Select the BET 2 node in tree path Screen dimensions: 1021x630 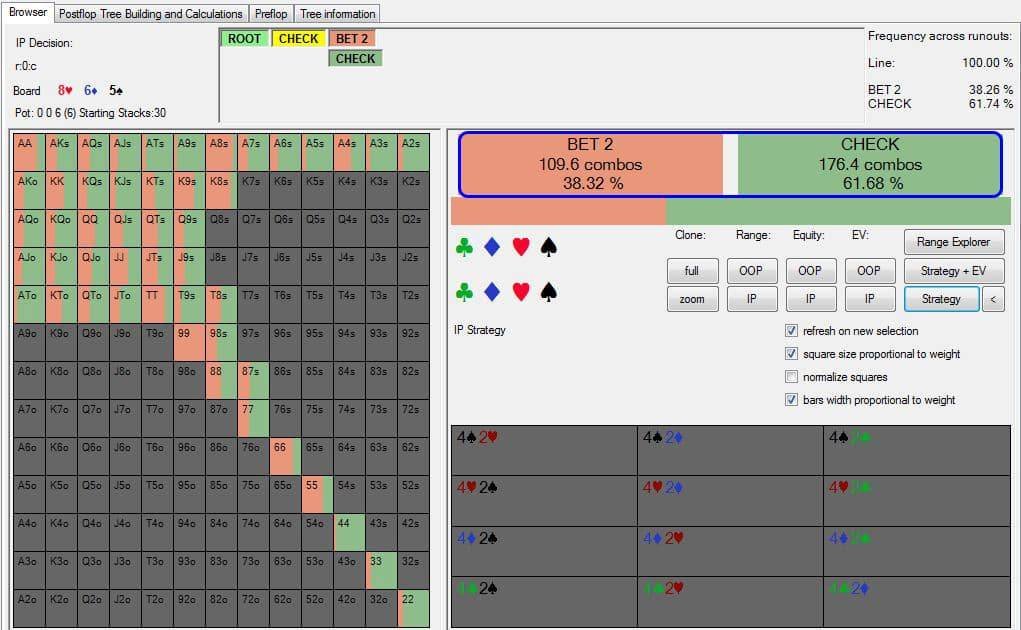(x=352, y=39)
